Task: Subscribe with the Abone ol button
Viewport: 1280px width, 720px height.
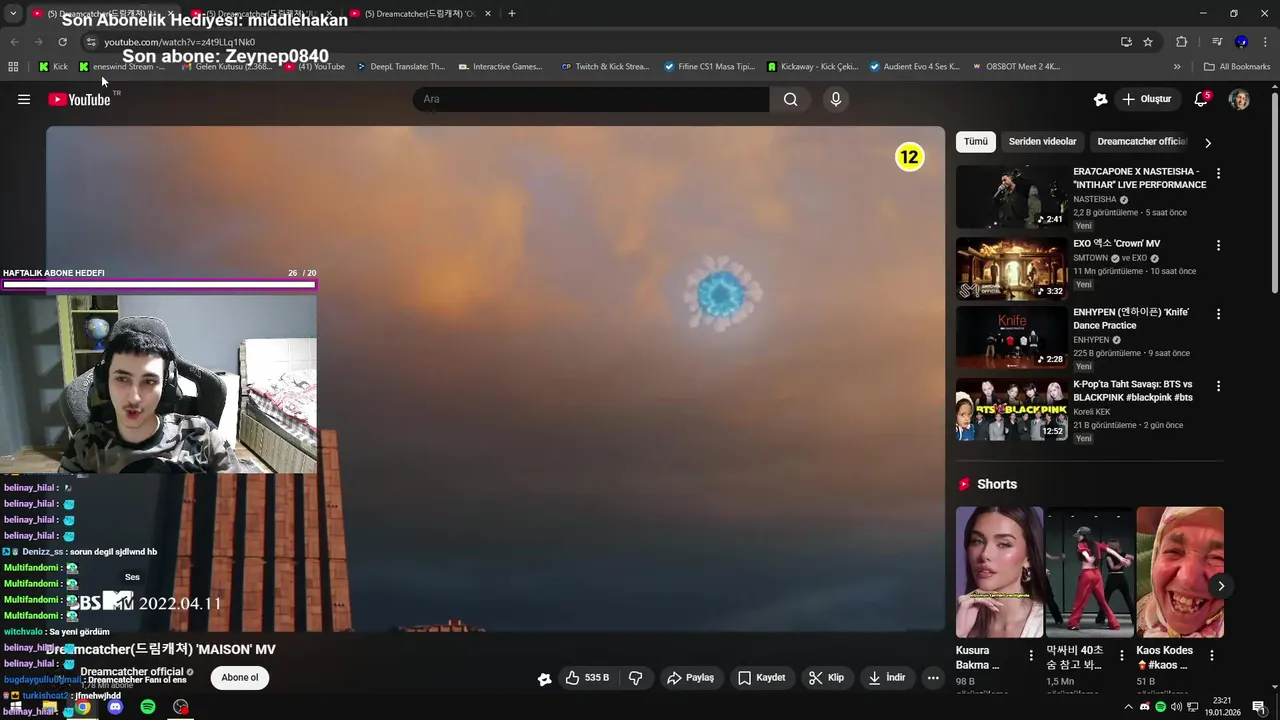Action: point(240,677)
